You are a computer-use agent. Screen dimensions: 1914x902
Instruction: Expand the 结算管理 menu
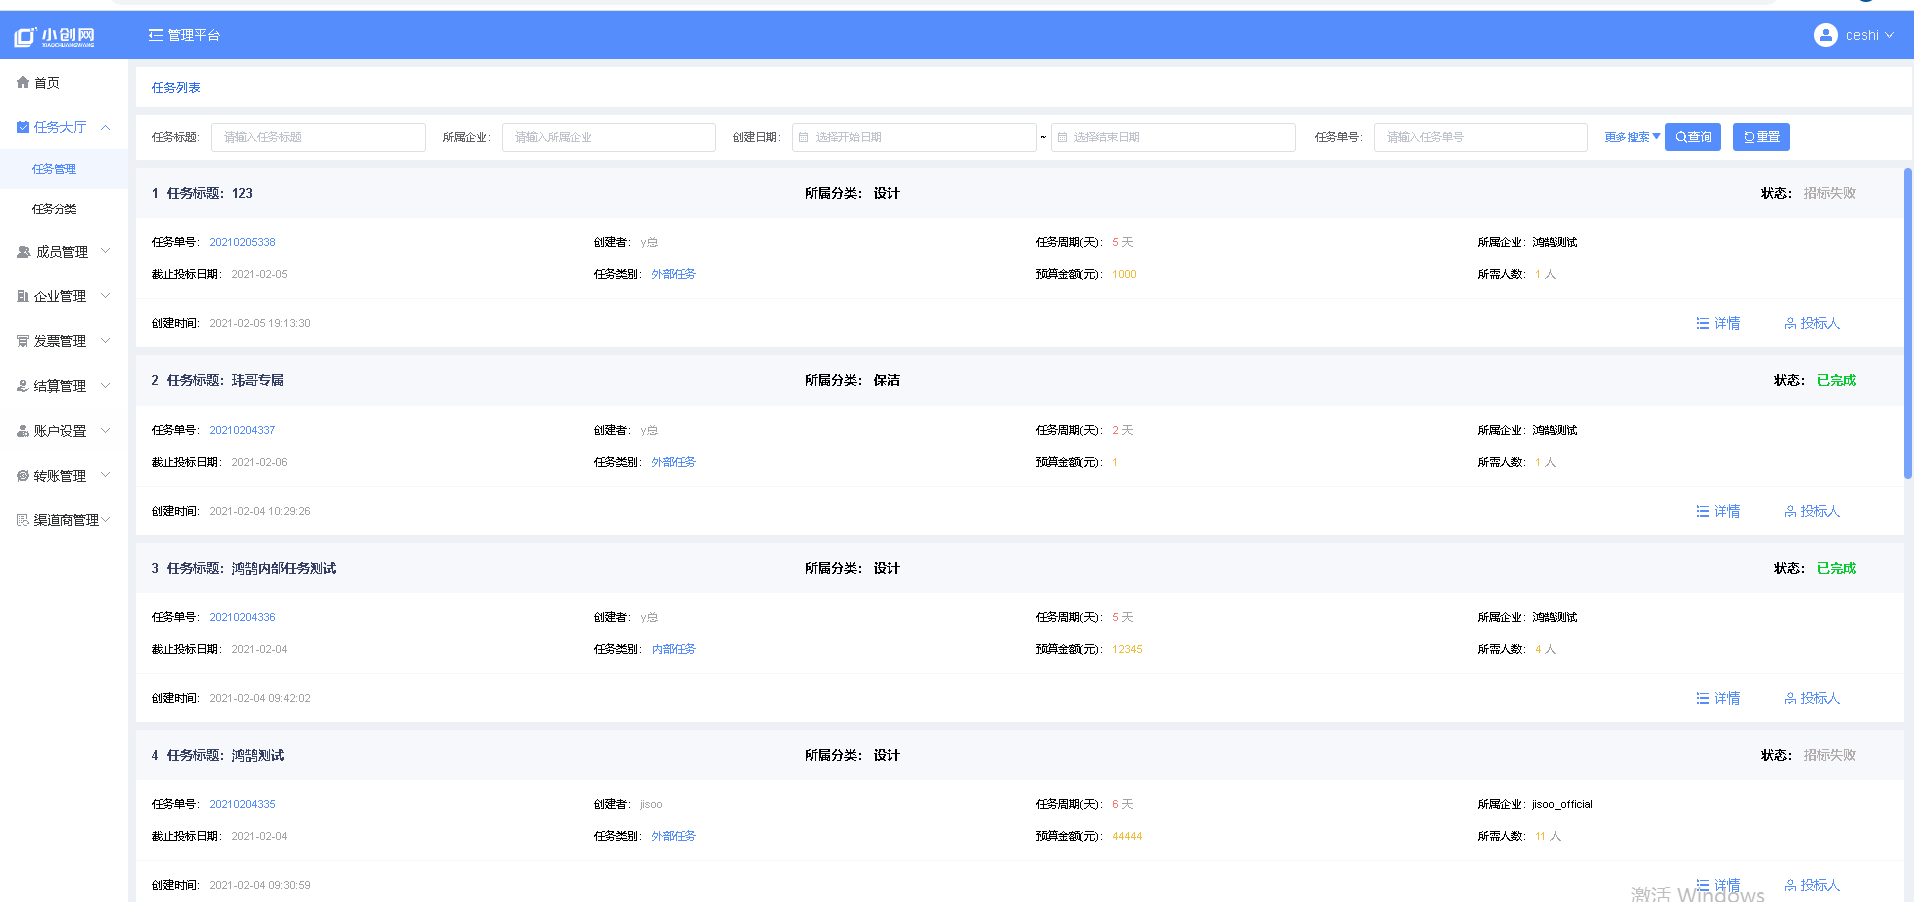[105, 386]
